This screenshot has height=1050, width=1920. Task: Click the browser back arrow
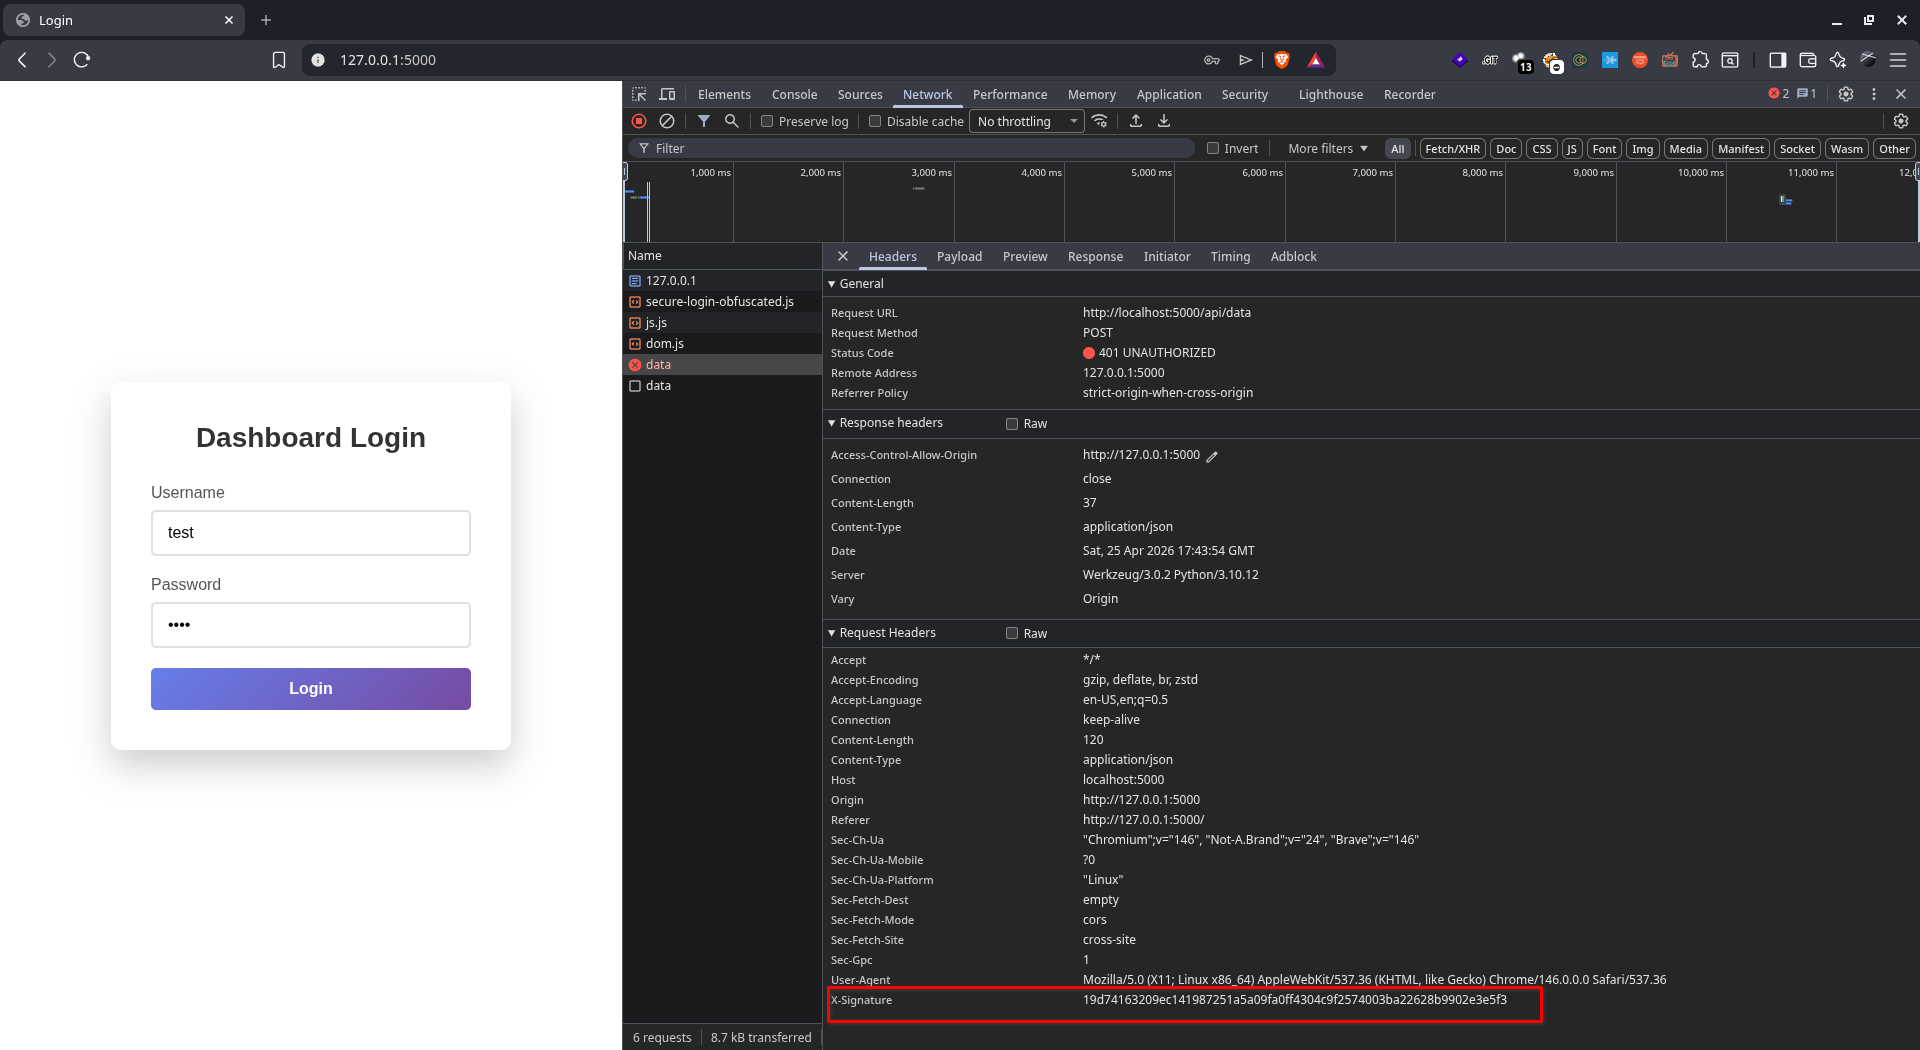click(x=22, y=60)
